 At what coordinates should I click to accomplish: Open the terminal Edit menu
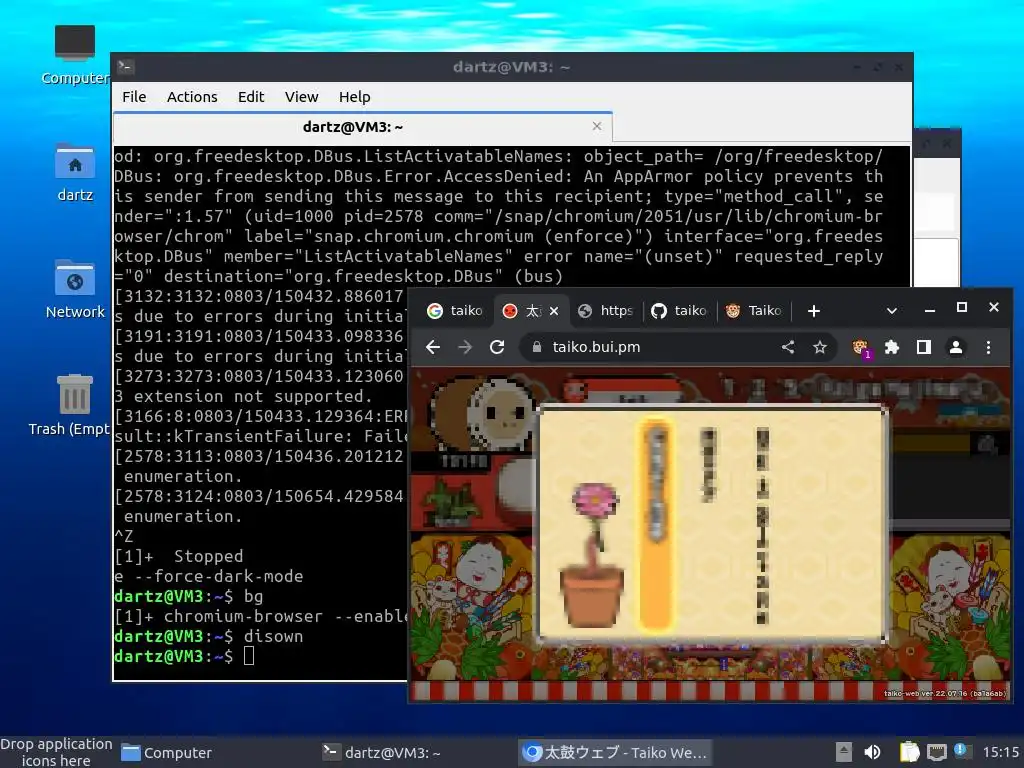[251, 97]
